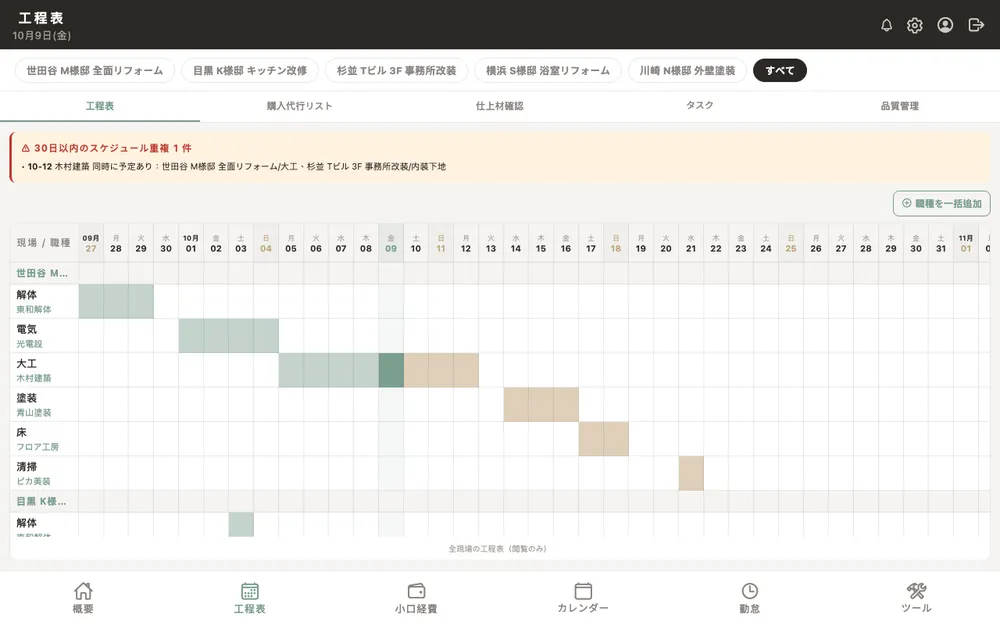Filter by 杉並 Tビル 3F 事務所改装
1000x625 pixels.
pyautogui.click(x=396, y=70)
